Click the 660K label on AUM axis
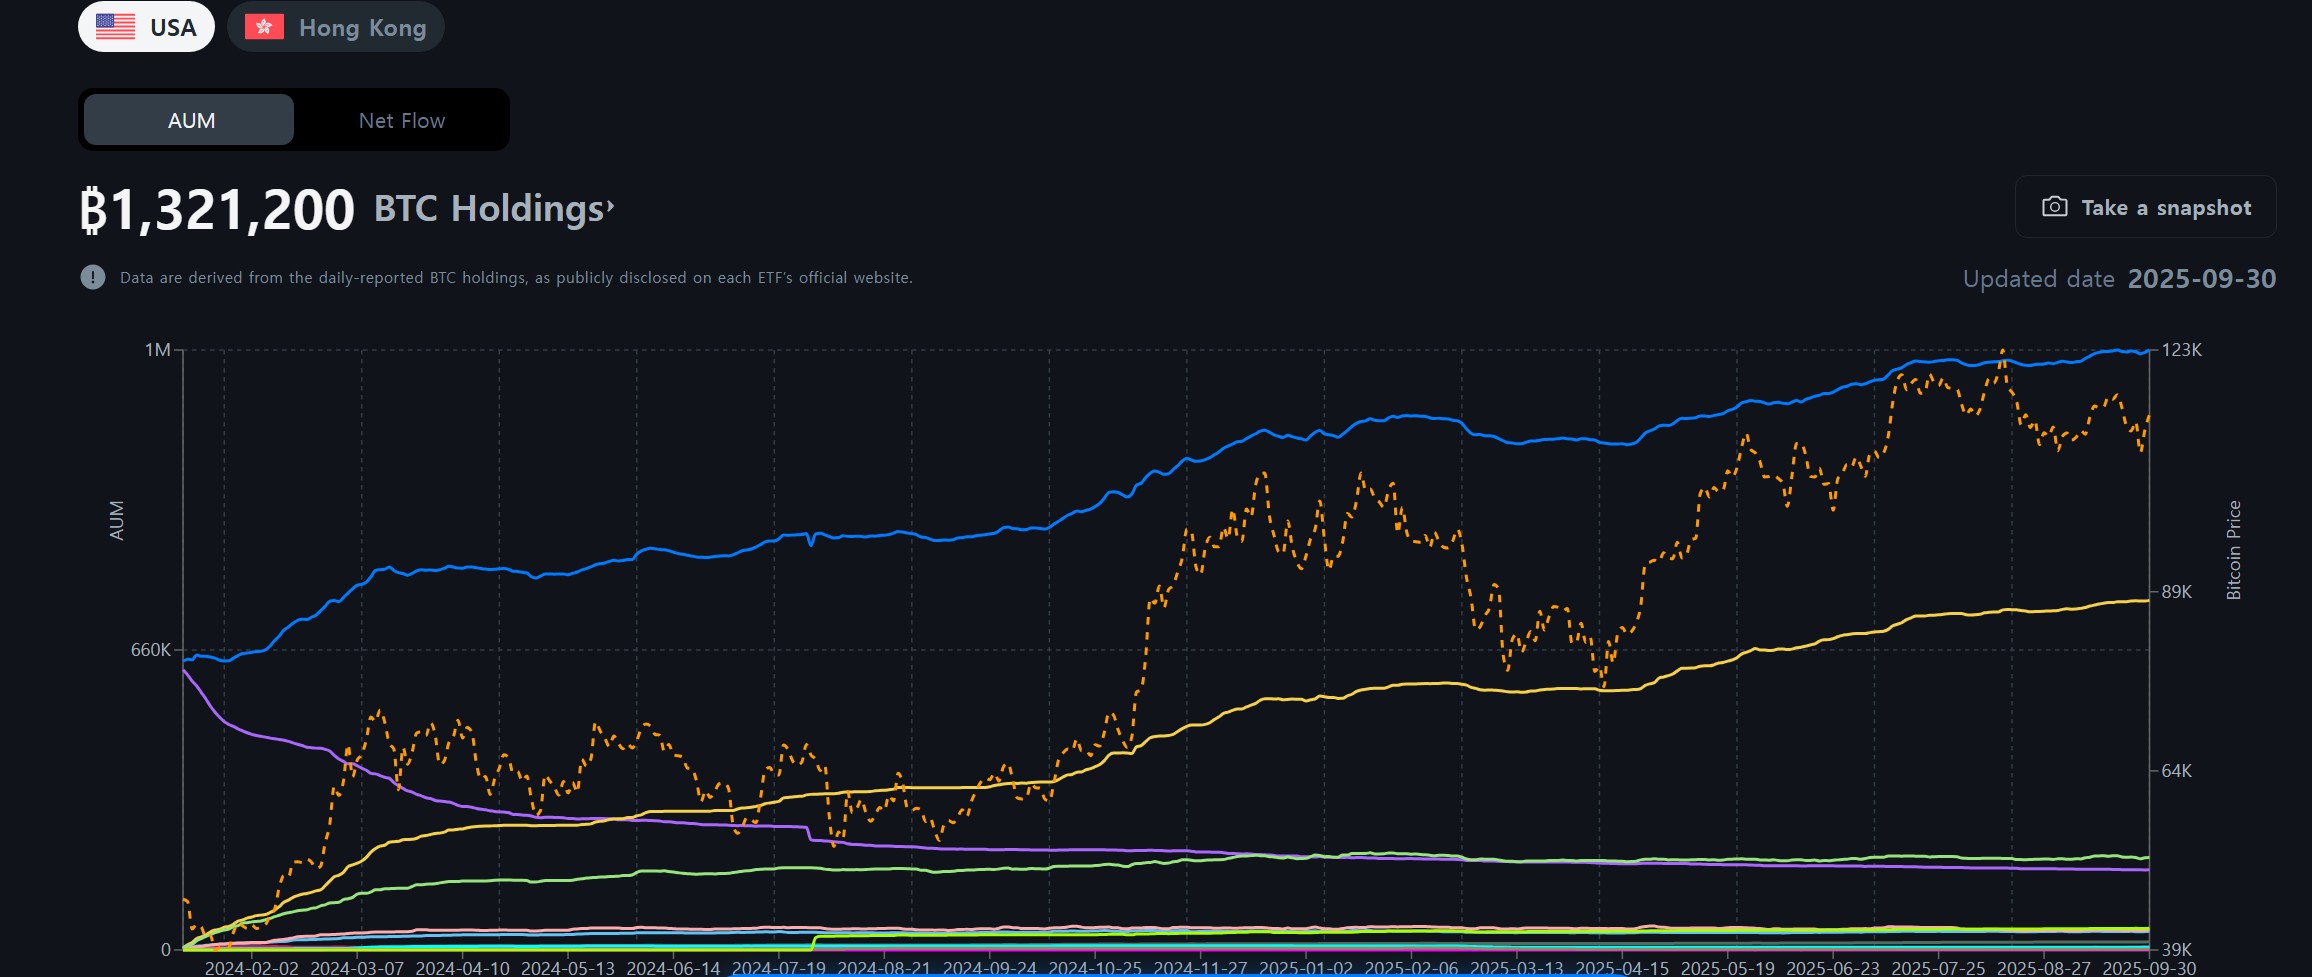 pos(151,650)
